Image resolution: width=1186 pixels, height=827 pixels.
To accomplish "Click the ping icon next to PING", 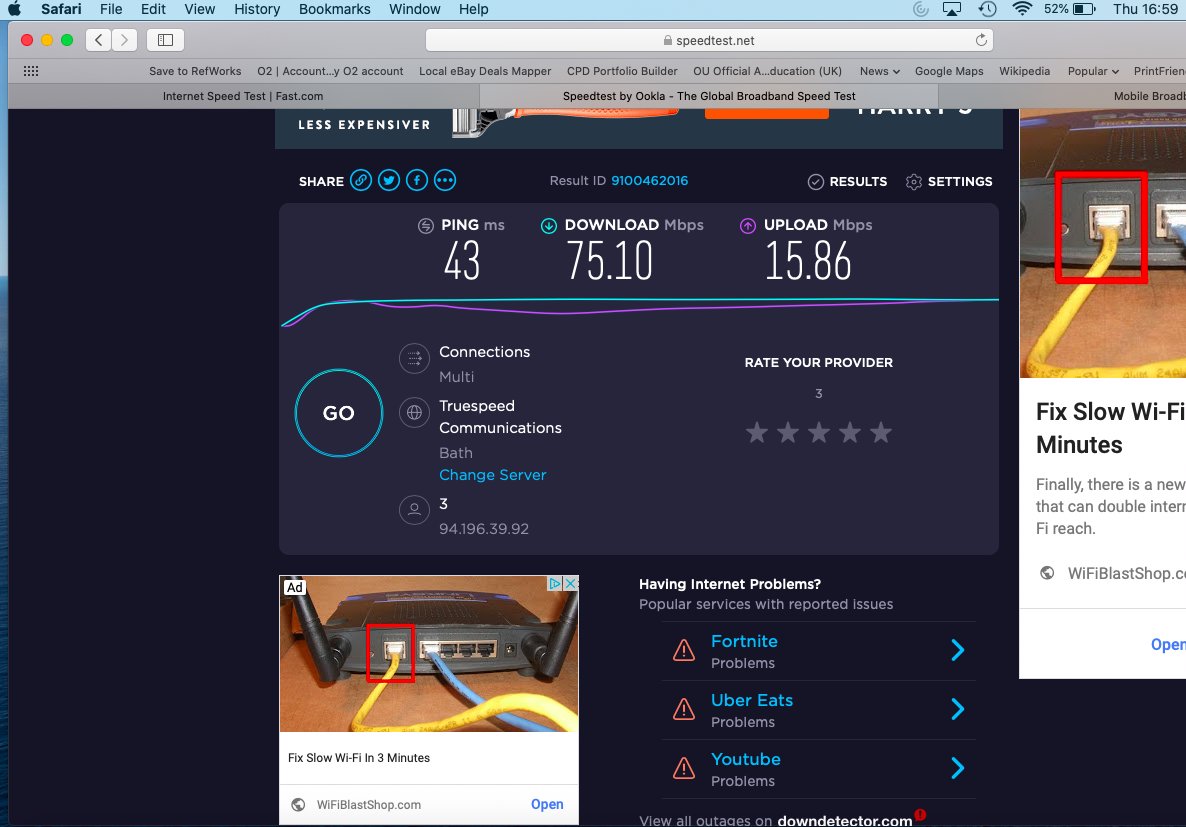I will [426, 225].
